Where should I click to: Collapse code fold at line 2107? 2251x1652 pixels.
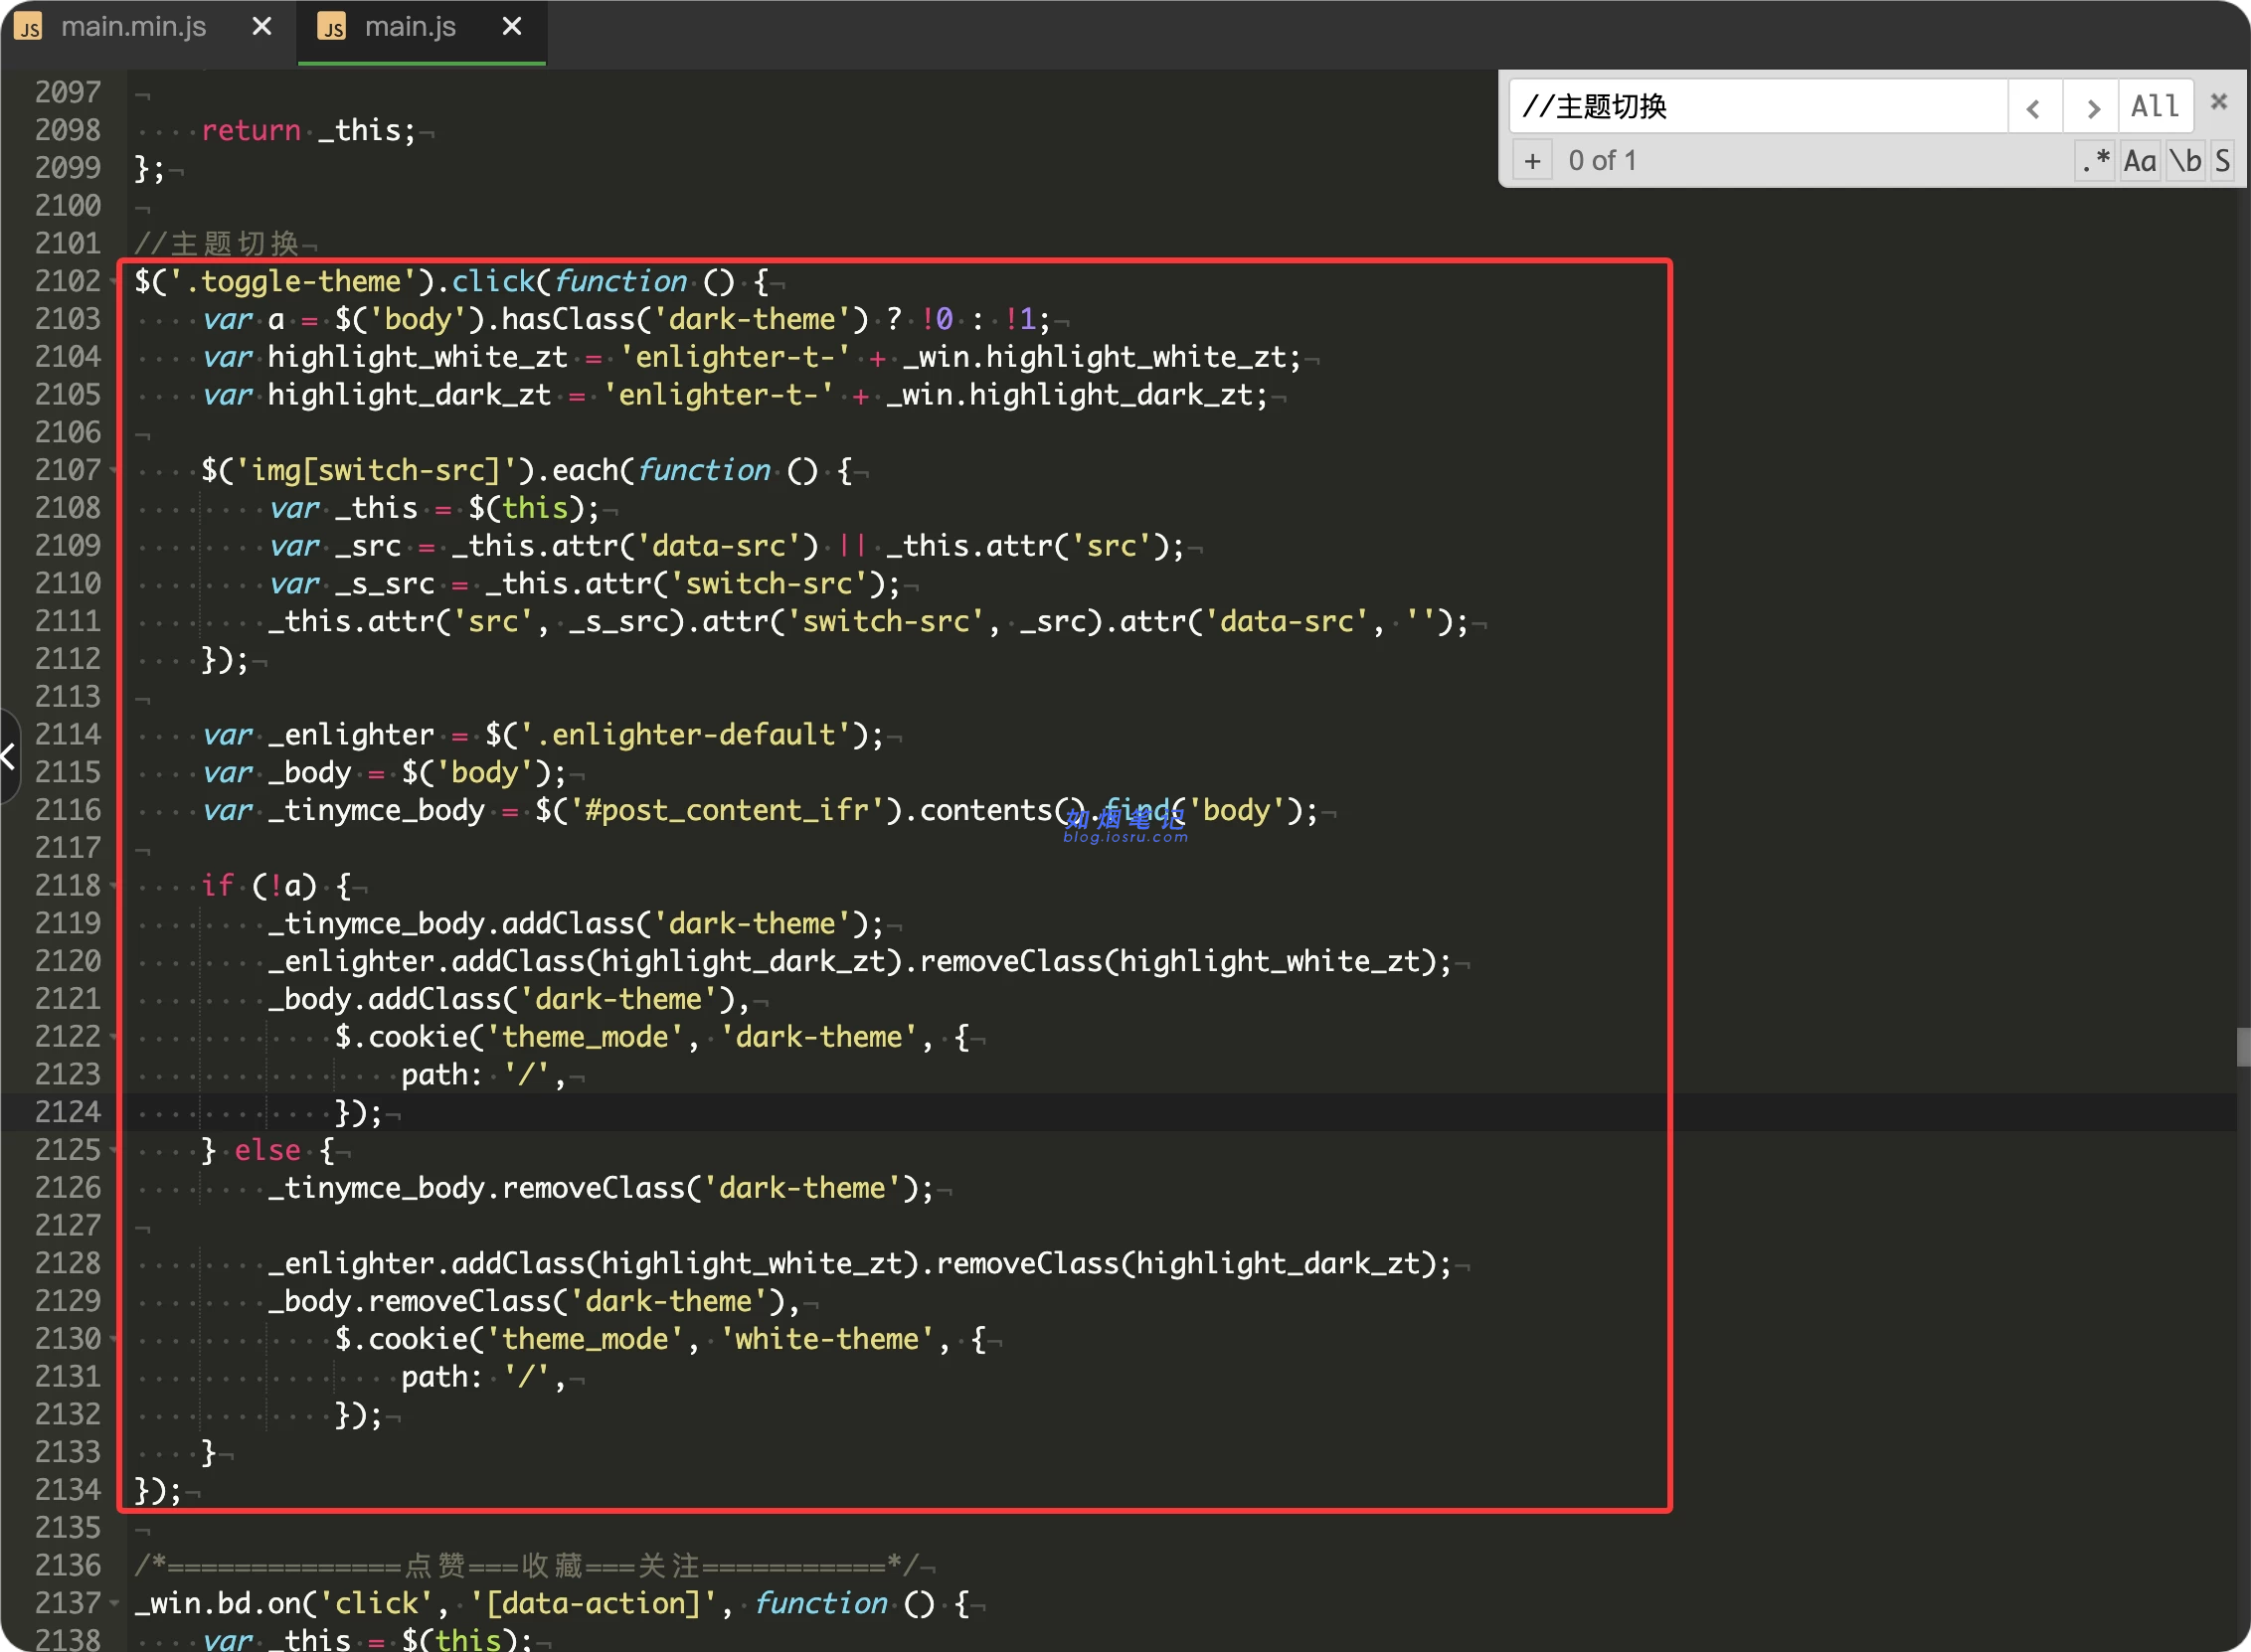point(114,471)
